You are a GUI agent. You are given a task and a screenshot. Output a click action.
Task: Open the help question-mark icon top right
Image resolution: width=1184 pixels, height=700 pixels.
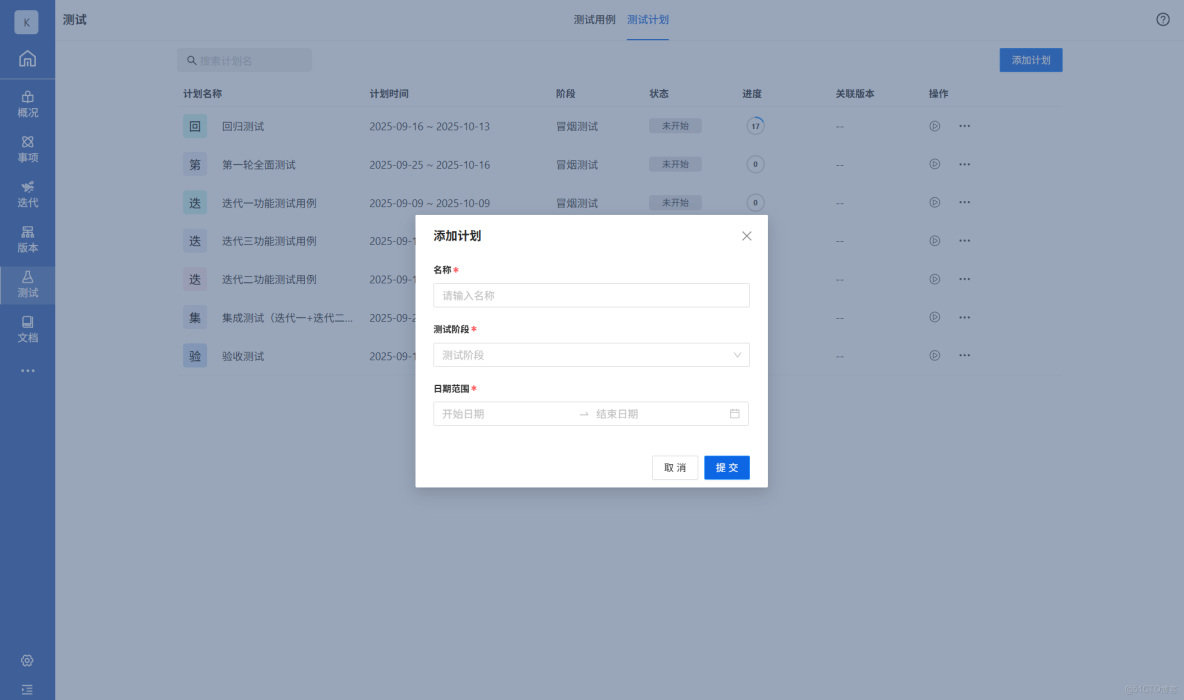click(1162, 19)
